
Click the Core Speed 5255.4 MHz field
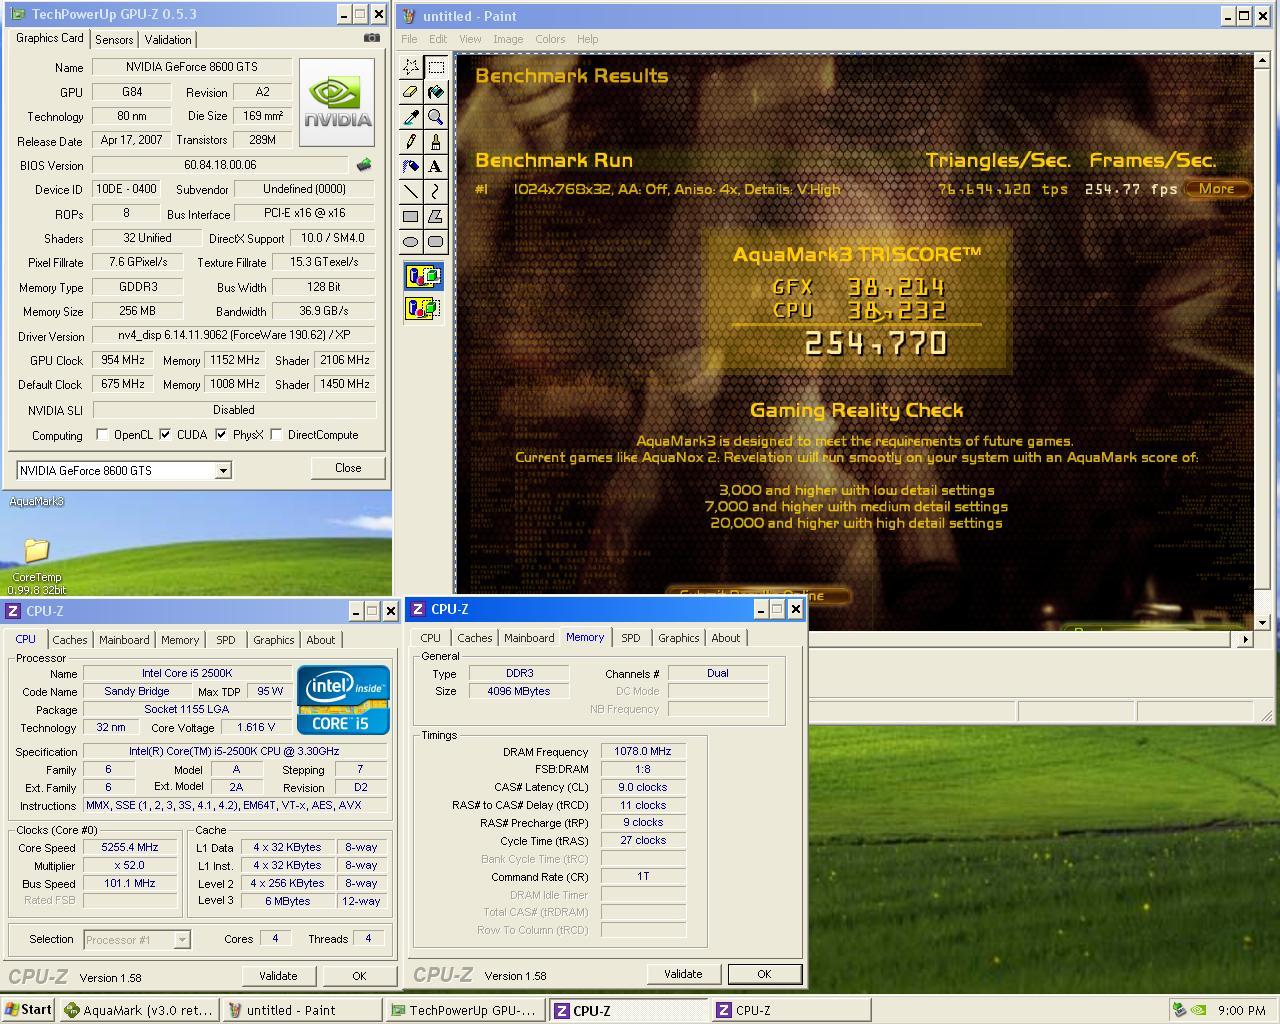point(130,848)
